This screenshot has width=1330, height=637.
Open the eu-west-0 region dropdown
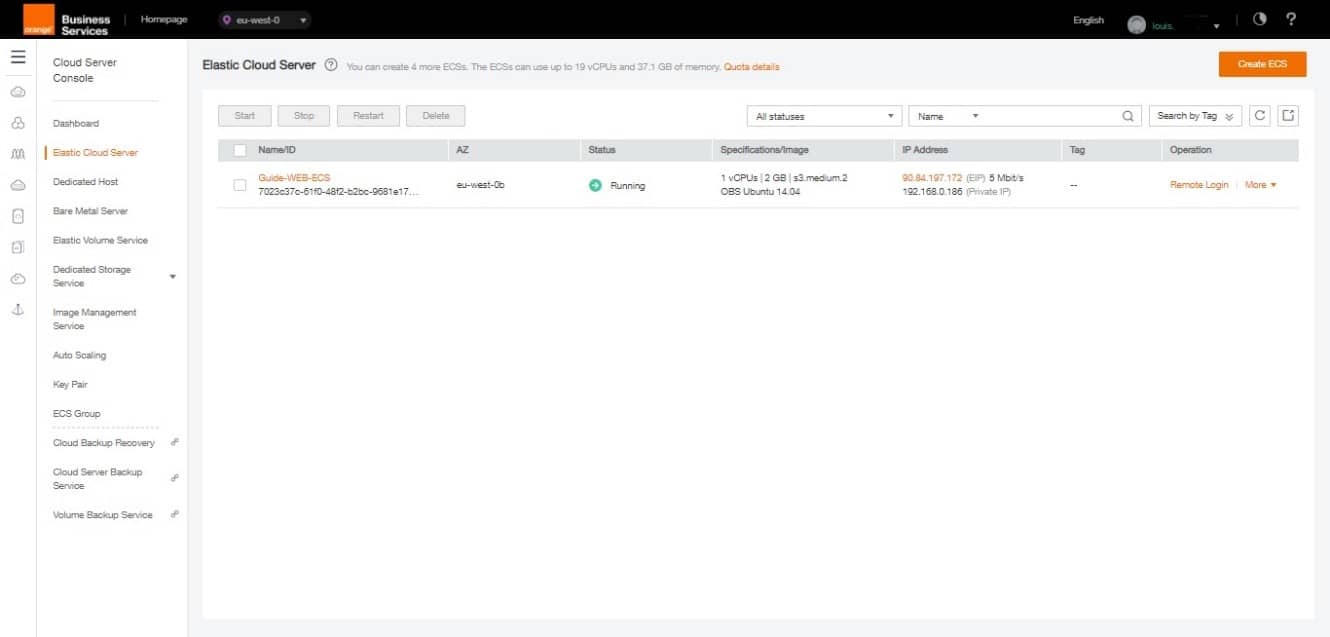tap(264, 20)
